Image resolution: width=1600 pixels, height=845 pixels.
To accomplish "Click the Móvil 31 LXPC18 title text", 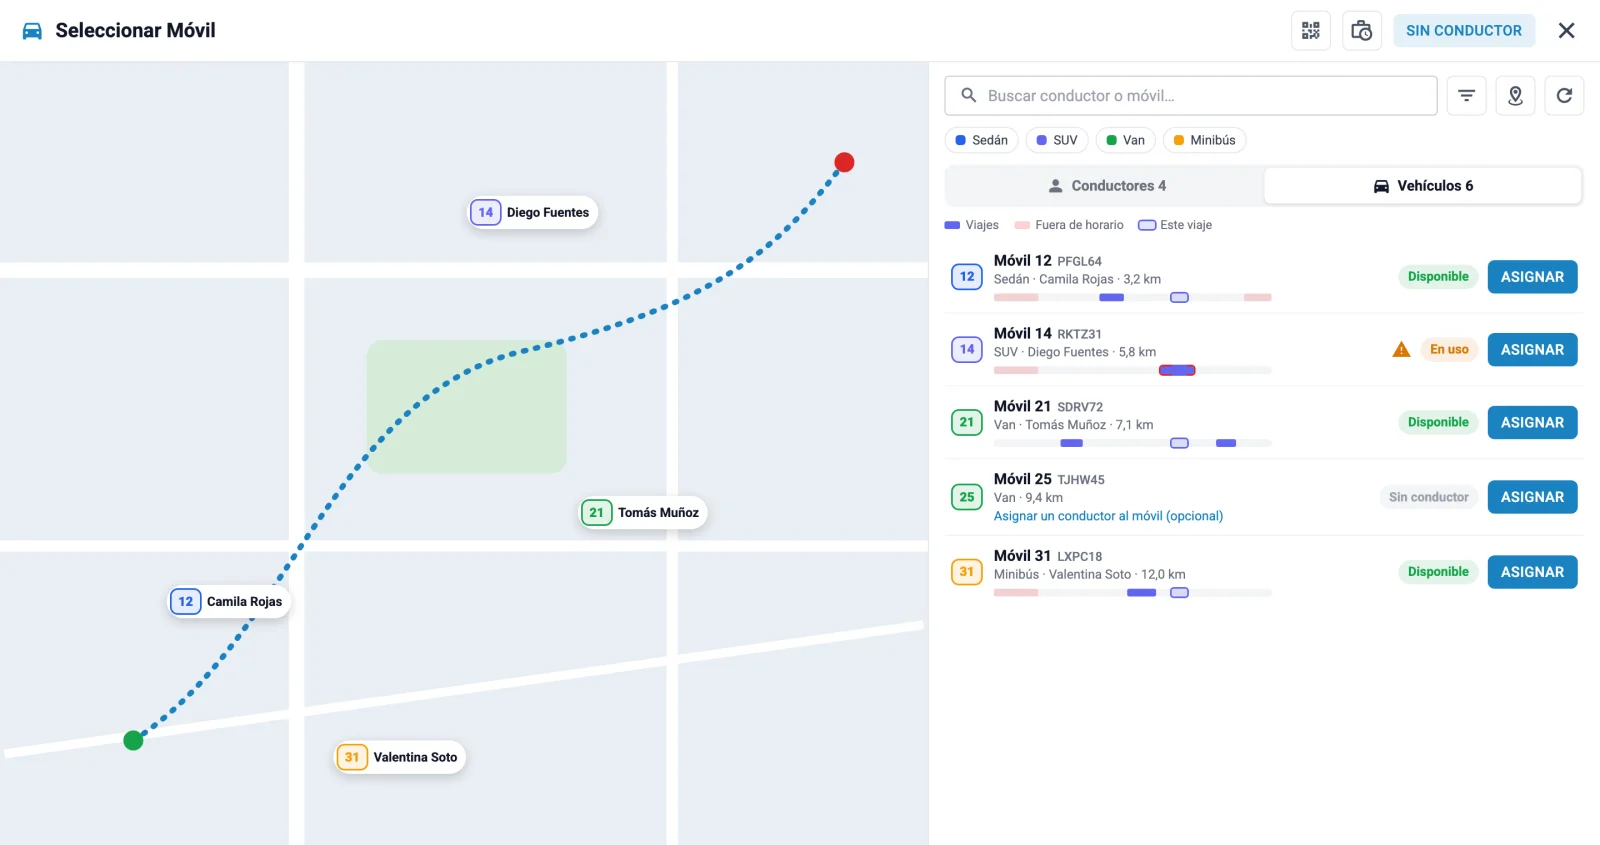I will pyautogui.click(x=1048, y=556).
